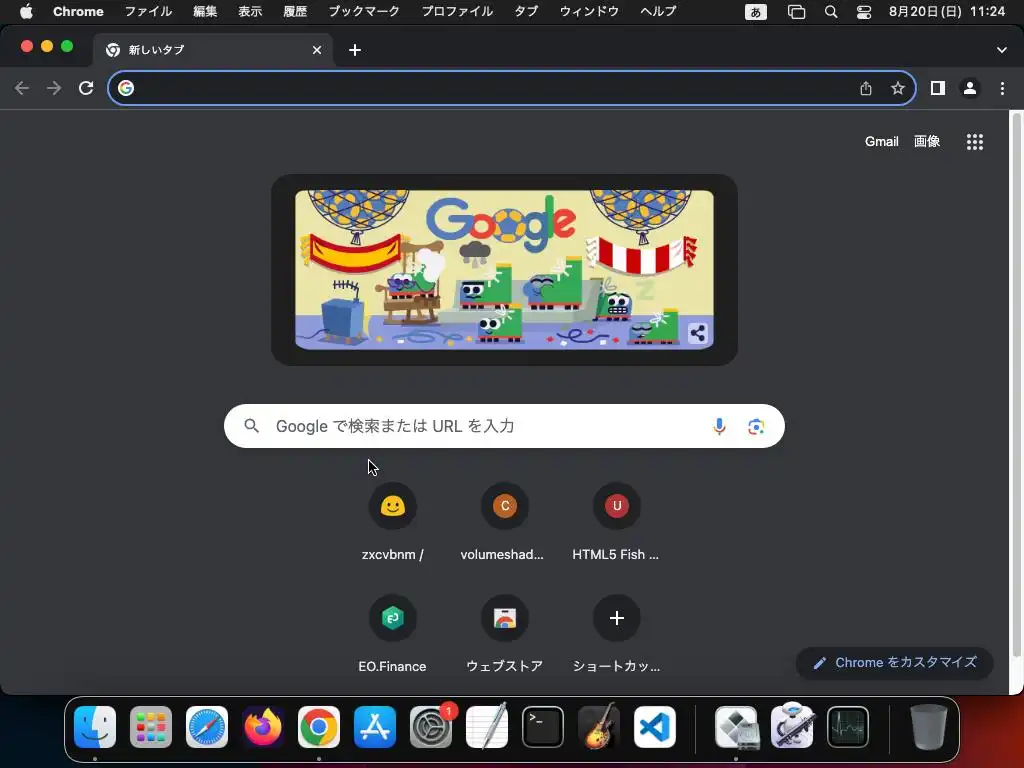Open the ウィンドウ menu
Viewport: 1024px width, 768px height.
[x=589, y=11]
